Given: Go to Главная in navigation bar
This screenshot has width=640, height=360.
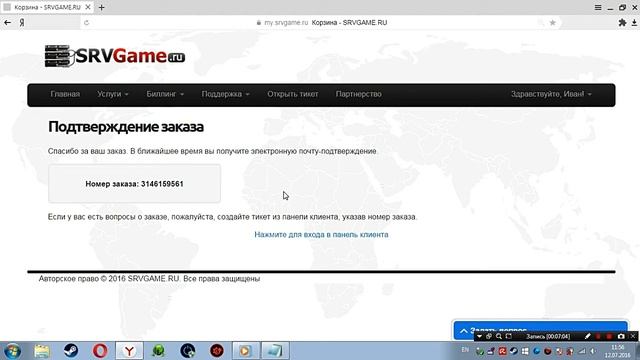Looking at the screenshot, I should [x=65, y=94].
